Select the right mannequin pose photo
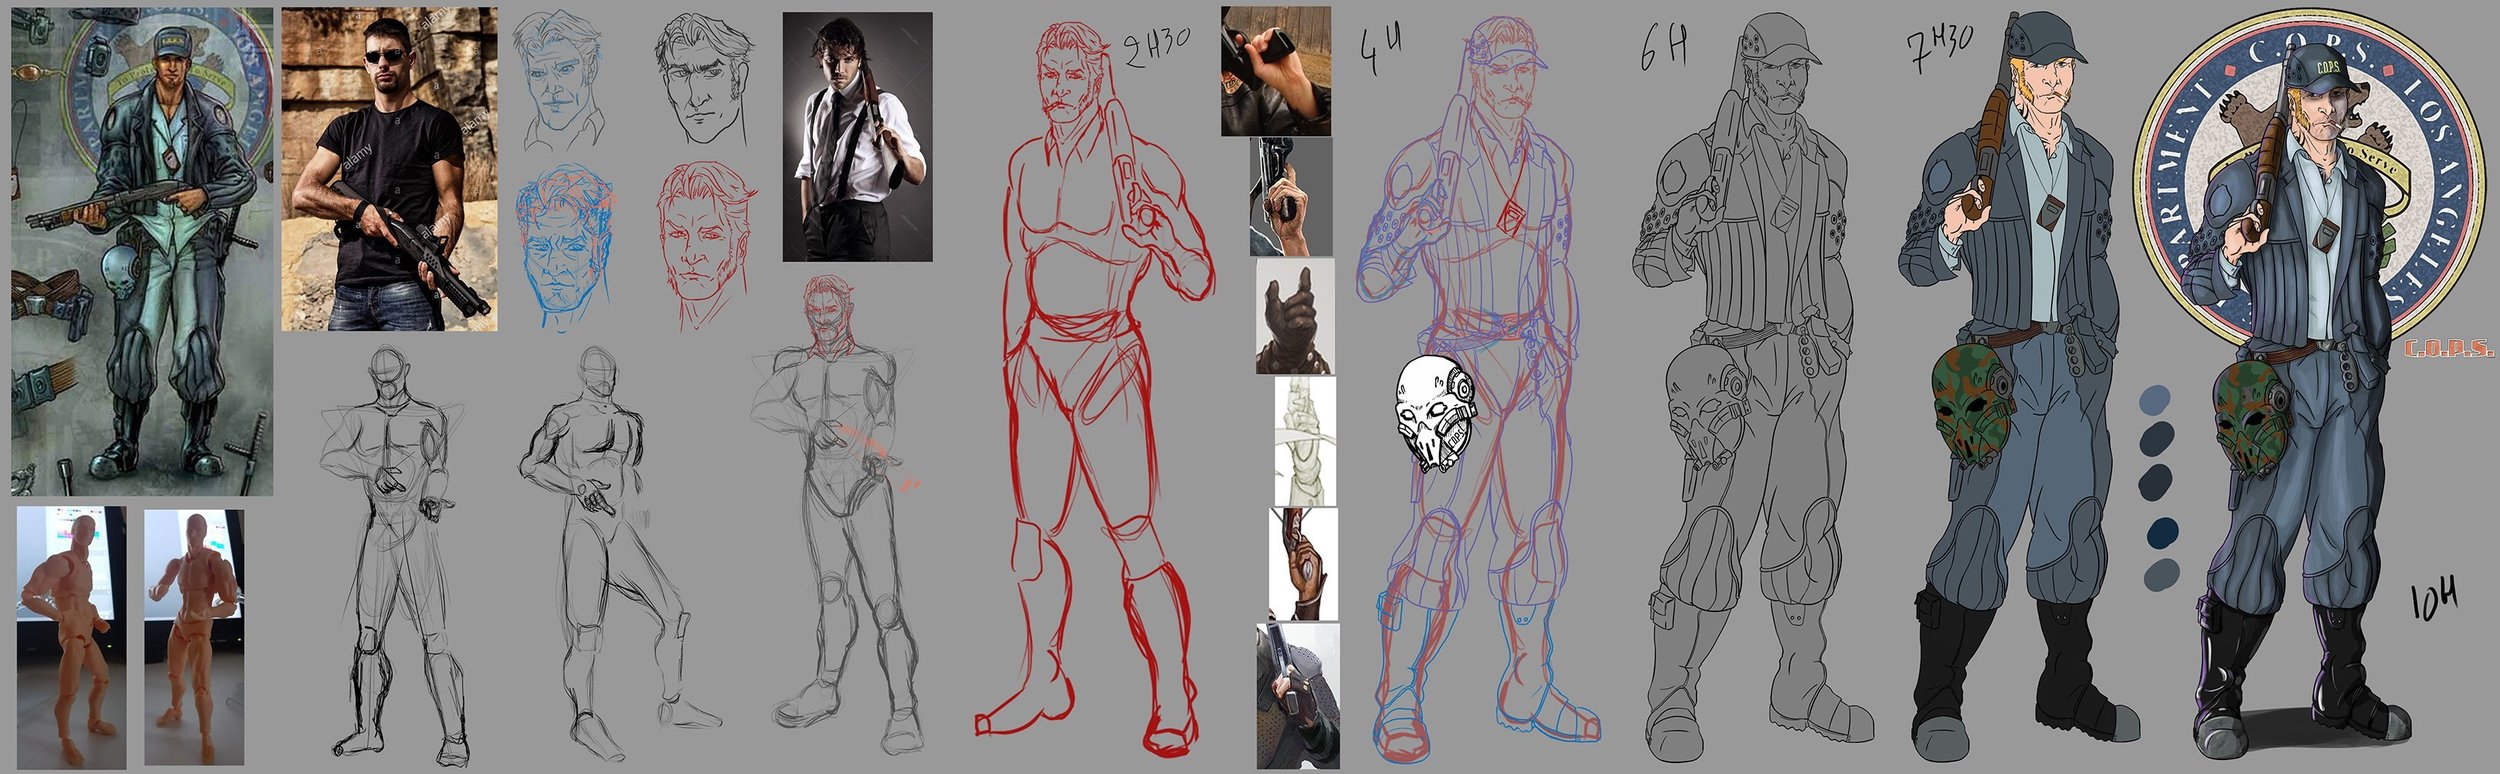This screenshot has height=774, width=2500. tap(194, 636)
